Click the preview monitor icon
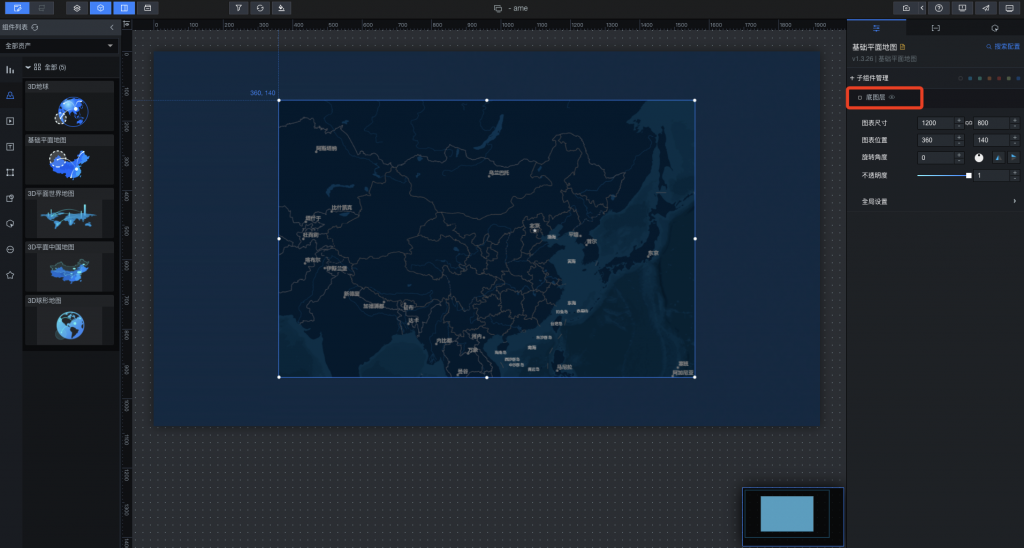The image size is (1024, 548). 962,8
